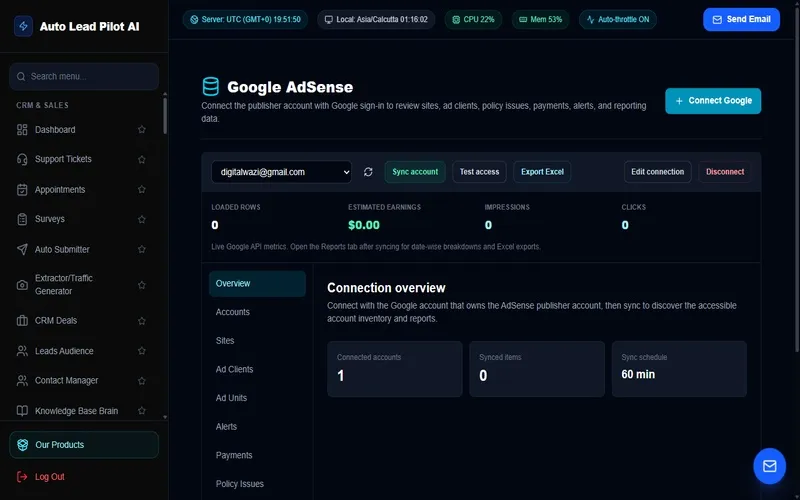Click the magnifier icon in the menu search
The width and height of the screenshot is (800, 500).
click(21, 77)
